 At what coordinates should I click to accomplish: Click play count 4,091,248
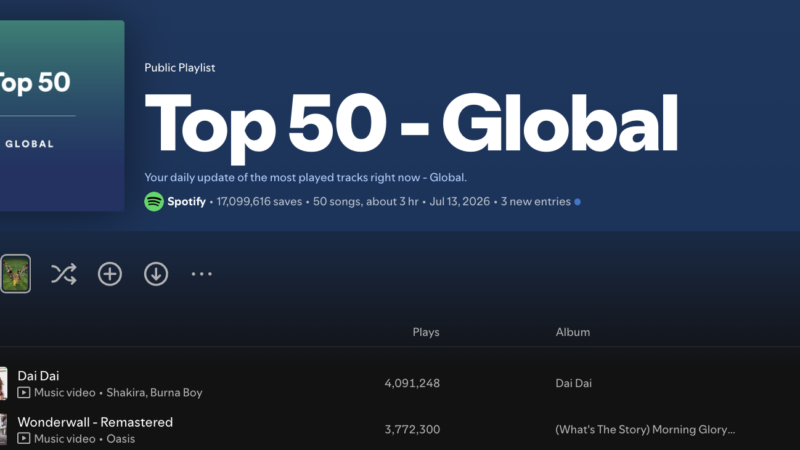[412, 383]
